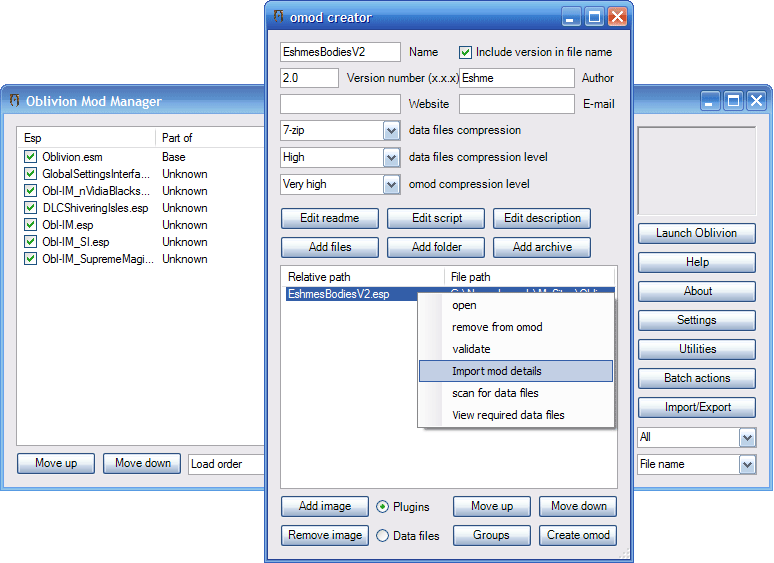This screenshot has height=563, width=774.
Task: Choose validate from the context menu
Action: point(516,349)
